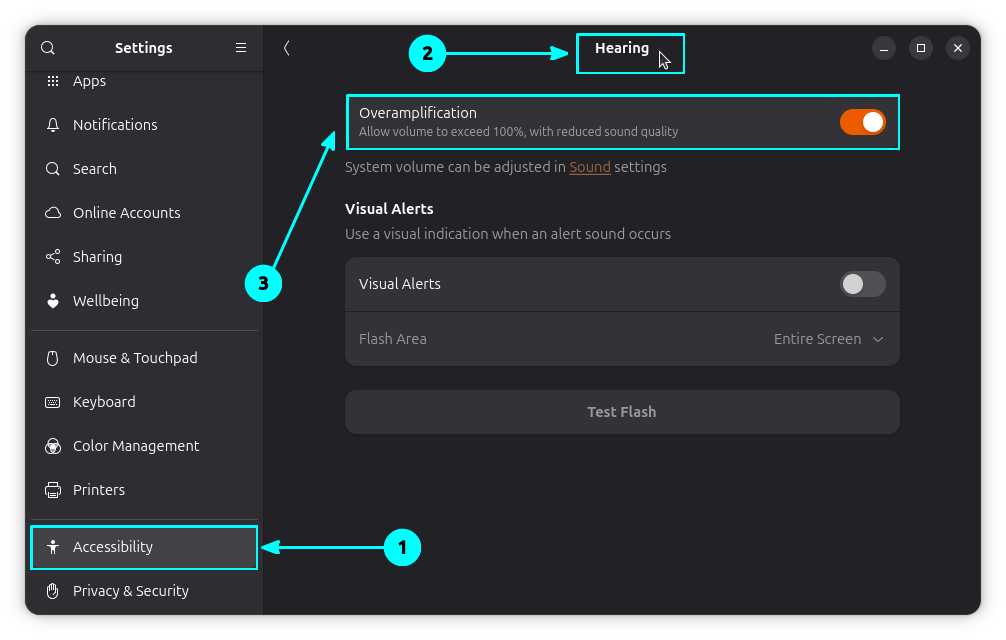Click the Test Flash button
1006x640 pixels.
coord(622,412)
